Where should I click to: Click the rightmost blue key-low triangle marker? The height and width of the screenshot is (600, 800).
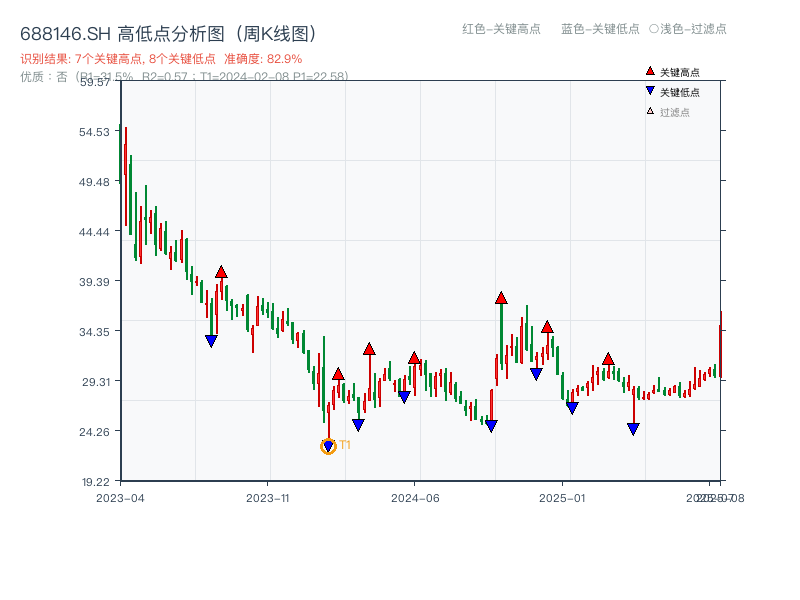pos(633,429)
